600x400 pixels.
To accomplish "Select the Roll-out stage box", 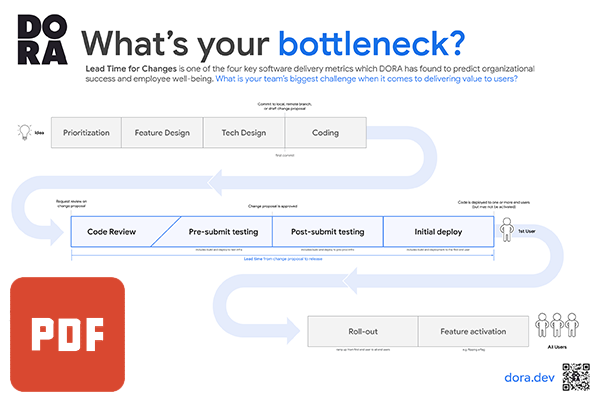I will pyautogui.click(x=361, y=331).
